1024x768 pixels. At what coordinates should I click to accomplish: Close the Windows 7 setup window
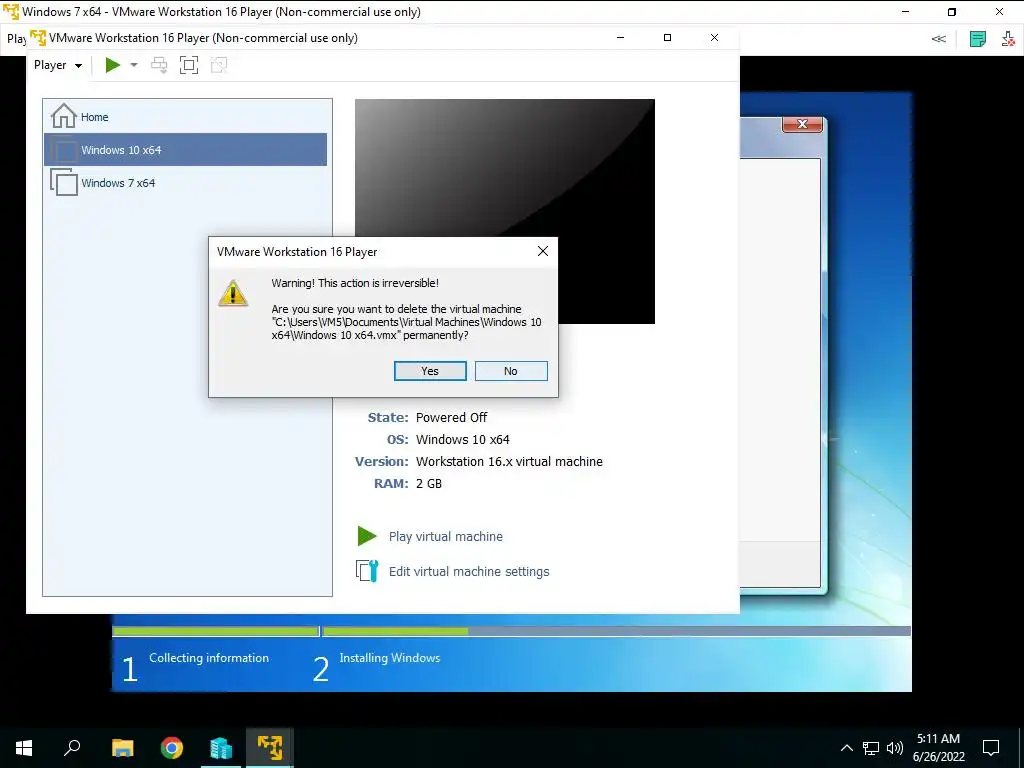tap(803, 124)
